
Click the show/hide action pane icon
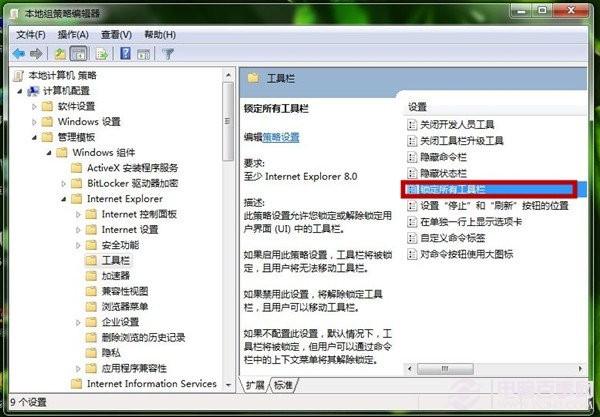tap(143, 54)
